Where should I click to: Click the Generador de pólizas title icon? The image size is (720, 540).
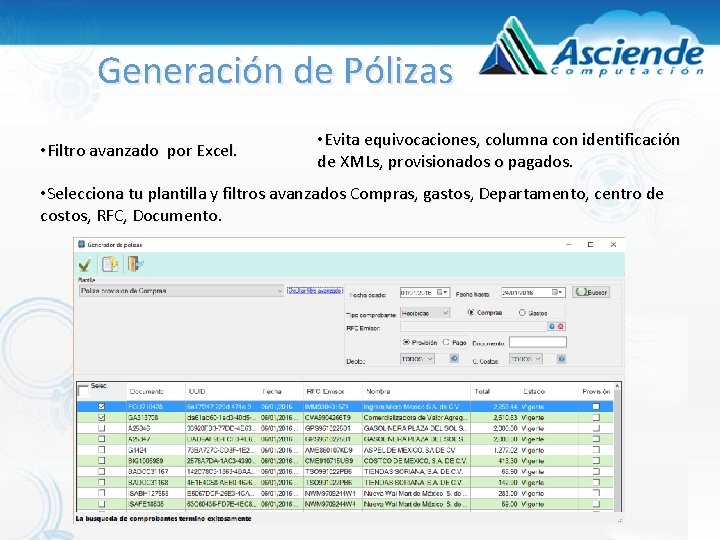tap(81, 244)
